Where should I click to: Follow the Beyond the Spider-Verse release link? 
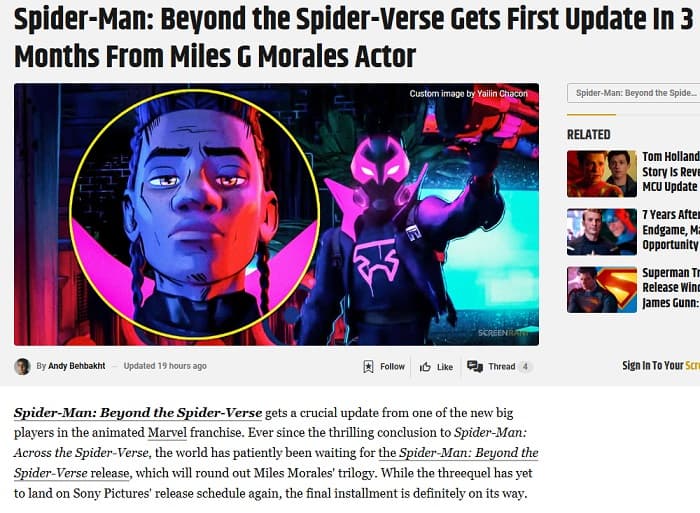276,463
